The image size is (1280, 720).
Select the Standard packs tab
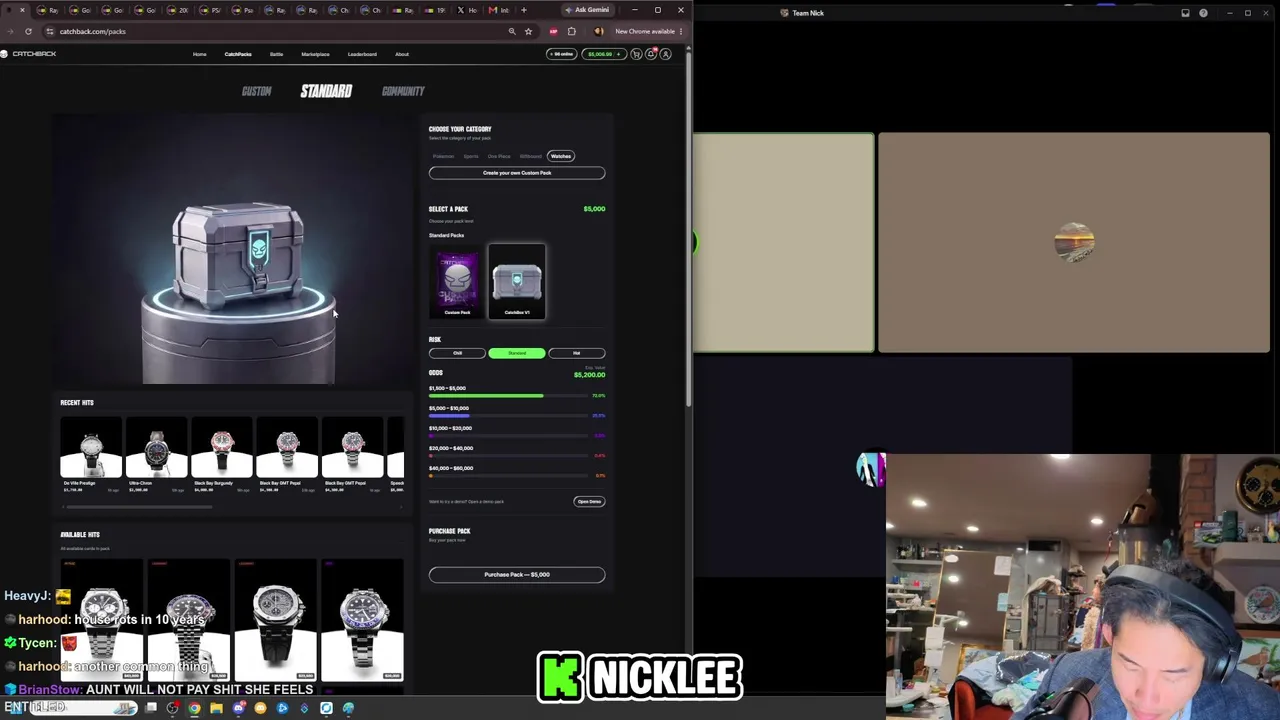point(326,91)
